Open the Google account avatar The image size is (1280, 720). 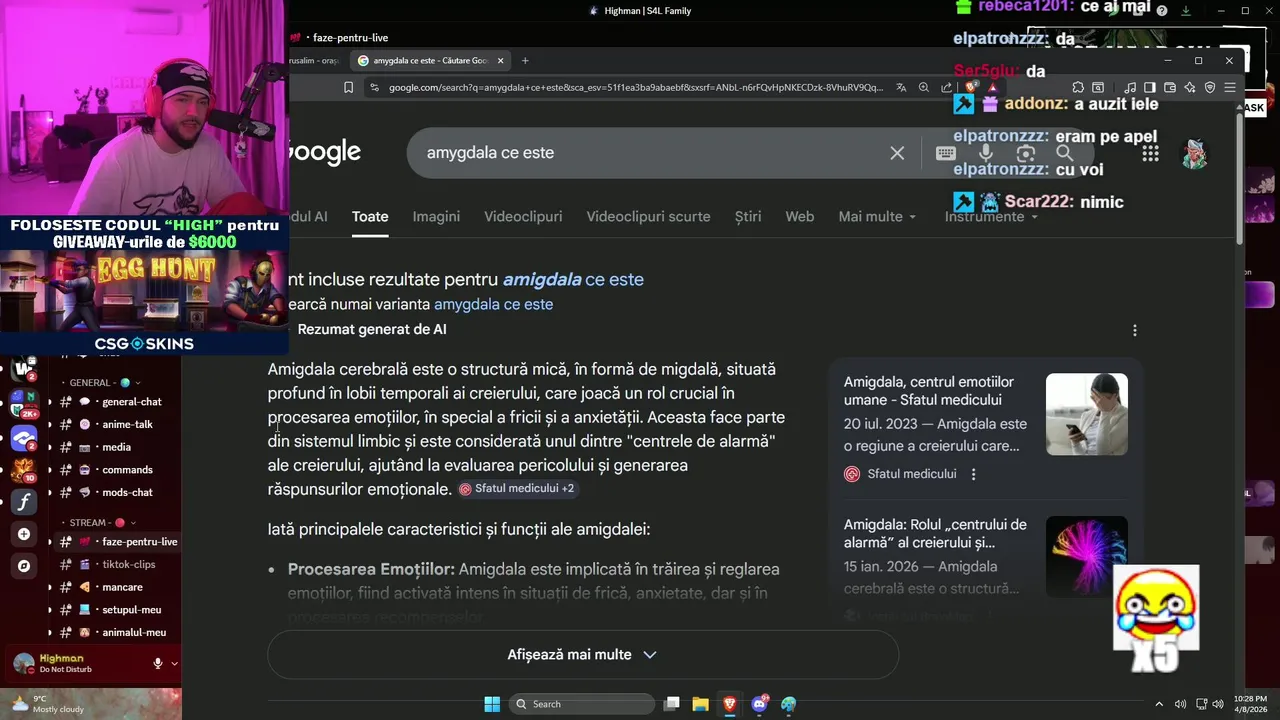1195,153
